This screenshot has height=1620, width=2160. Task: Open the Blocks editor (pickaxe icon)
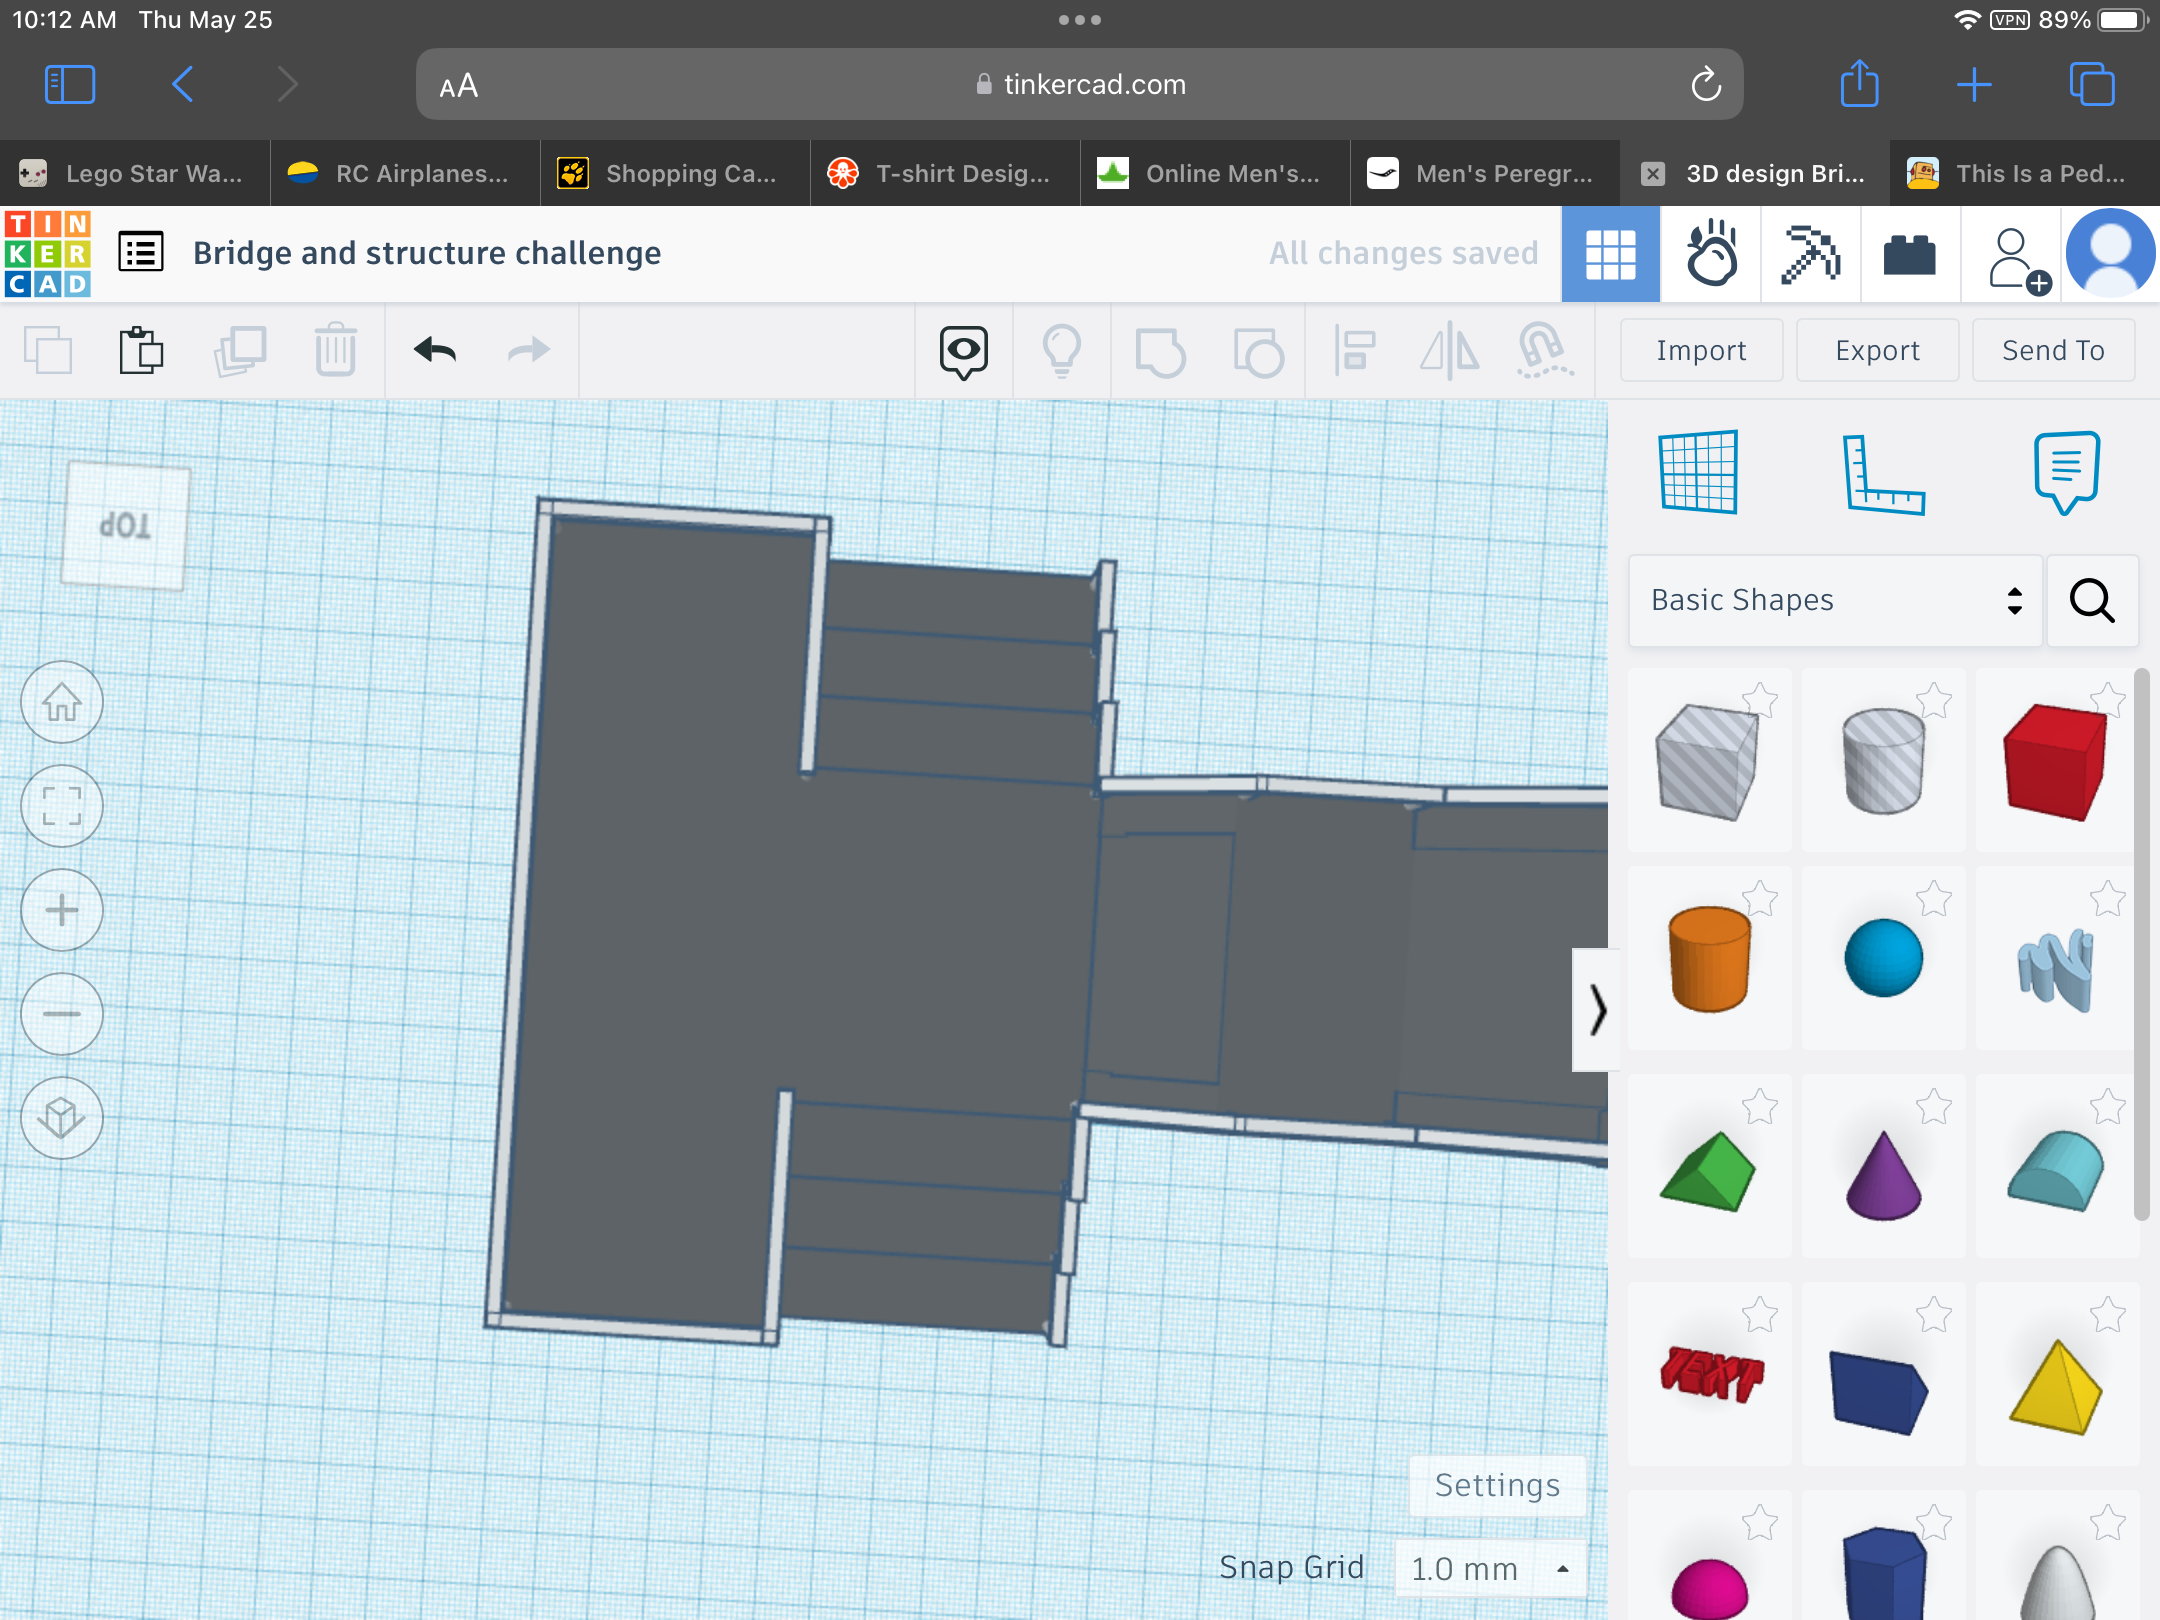coord(1810,254)
